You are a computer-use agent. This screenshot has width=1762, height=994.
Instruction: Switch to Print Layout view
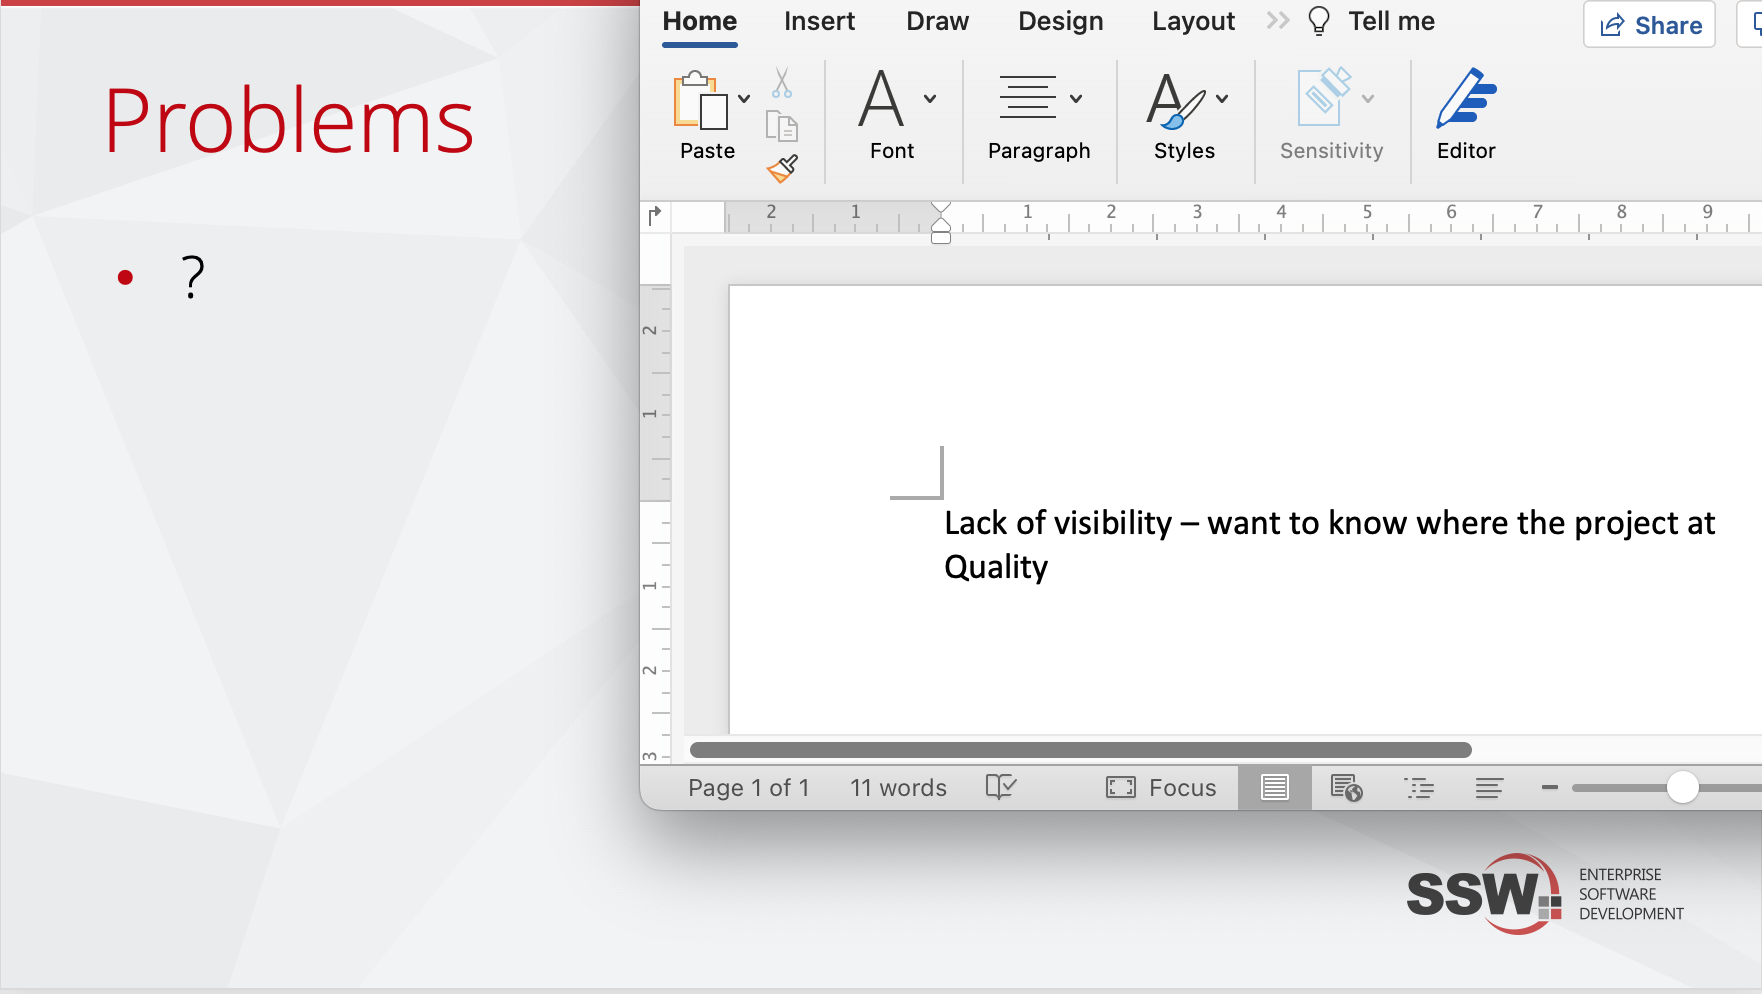(1274, 788)
